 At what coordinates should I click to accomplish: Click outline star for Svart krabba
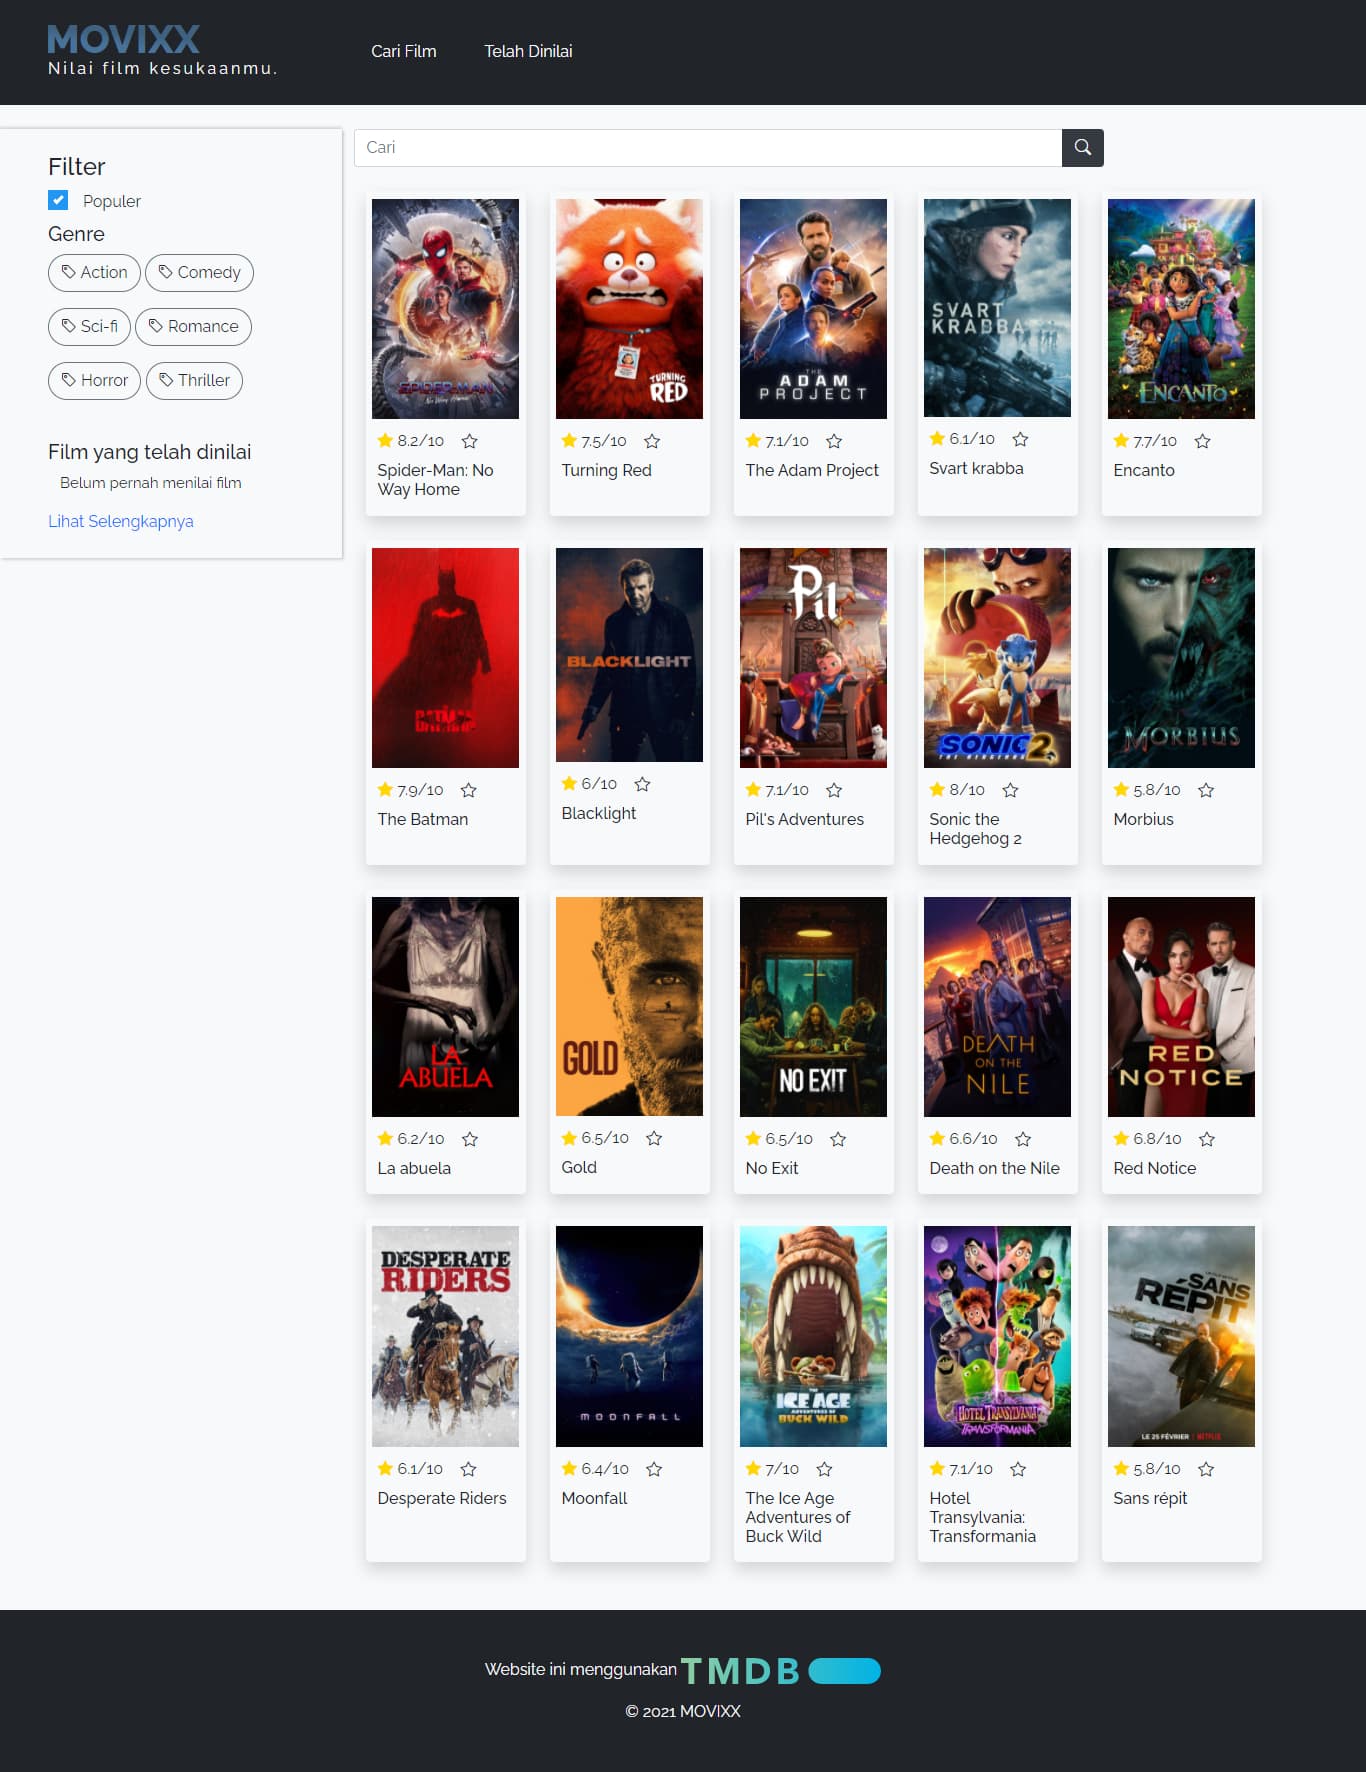click(x=1020, y=439)
